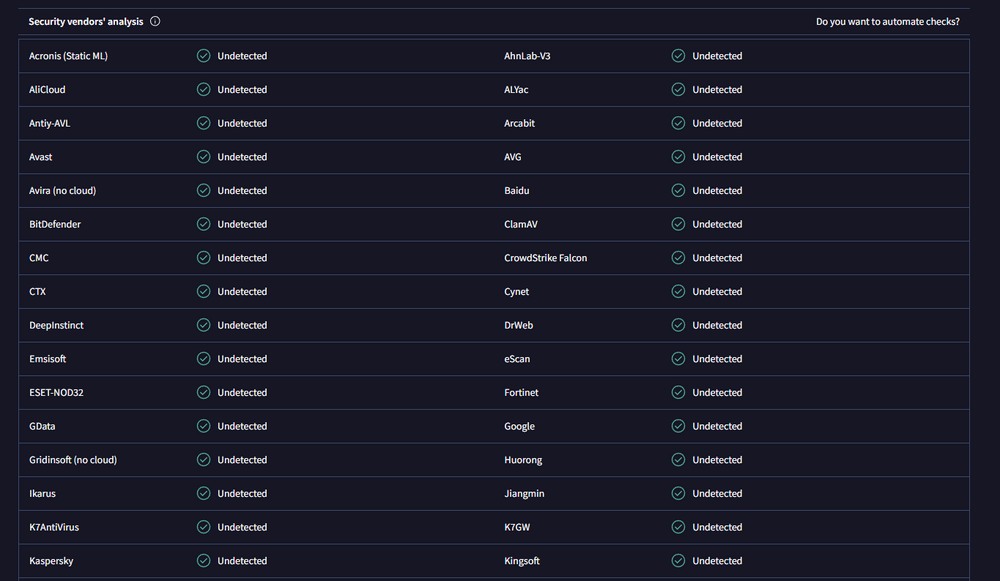Screen dimensions: 1000x581
Task: Click the Google row checkmark icon
Action: 678,426
